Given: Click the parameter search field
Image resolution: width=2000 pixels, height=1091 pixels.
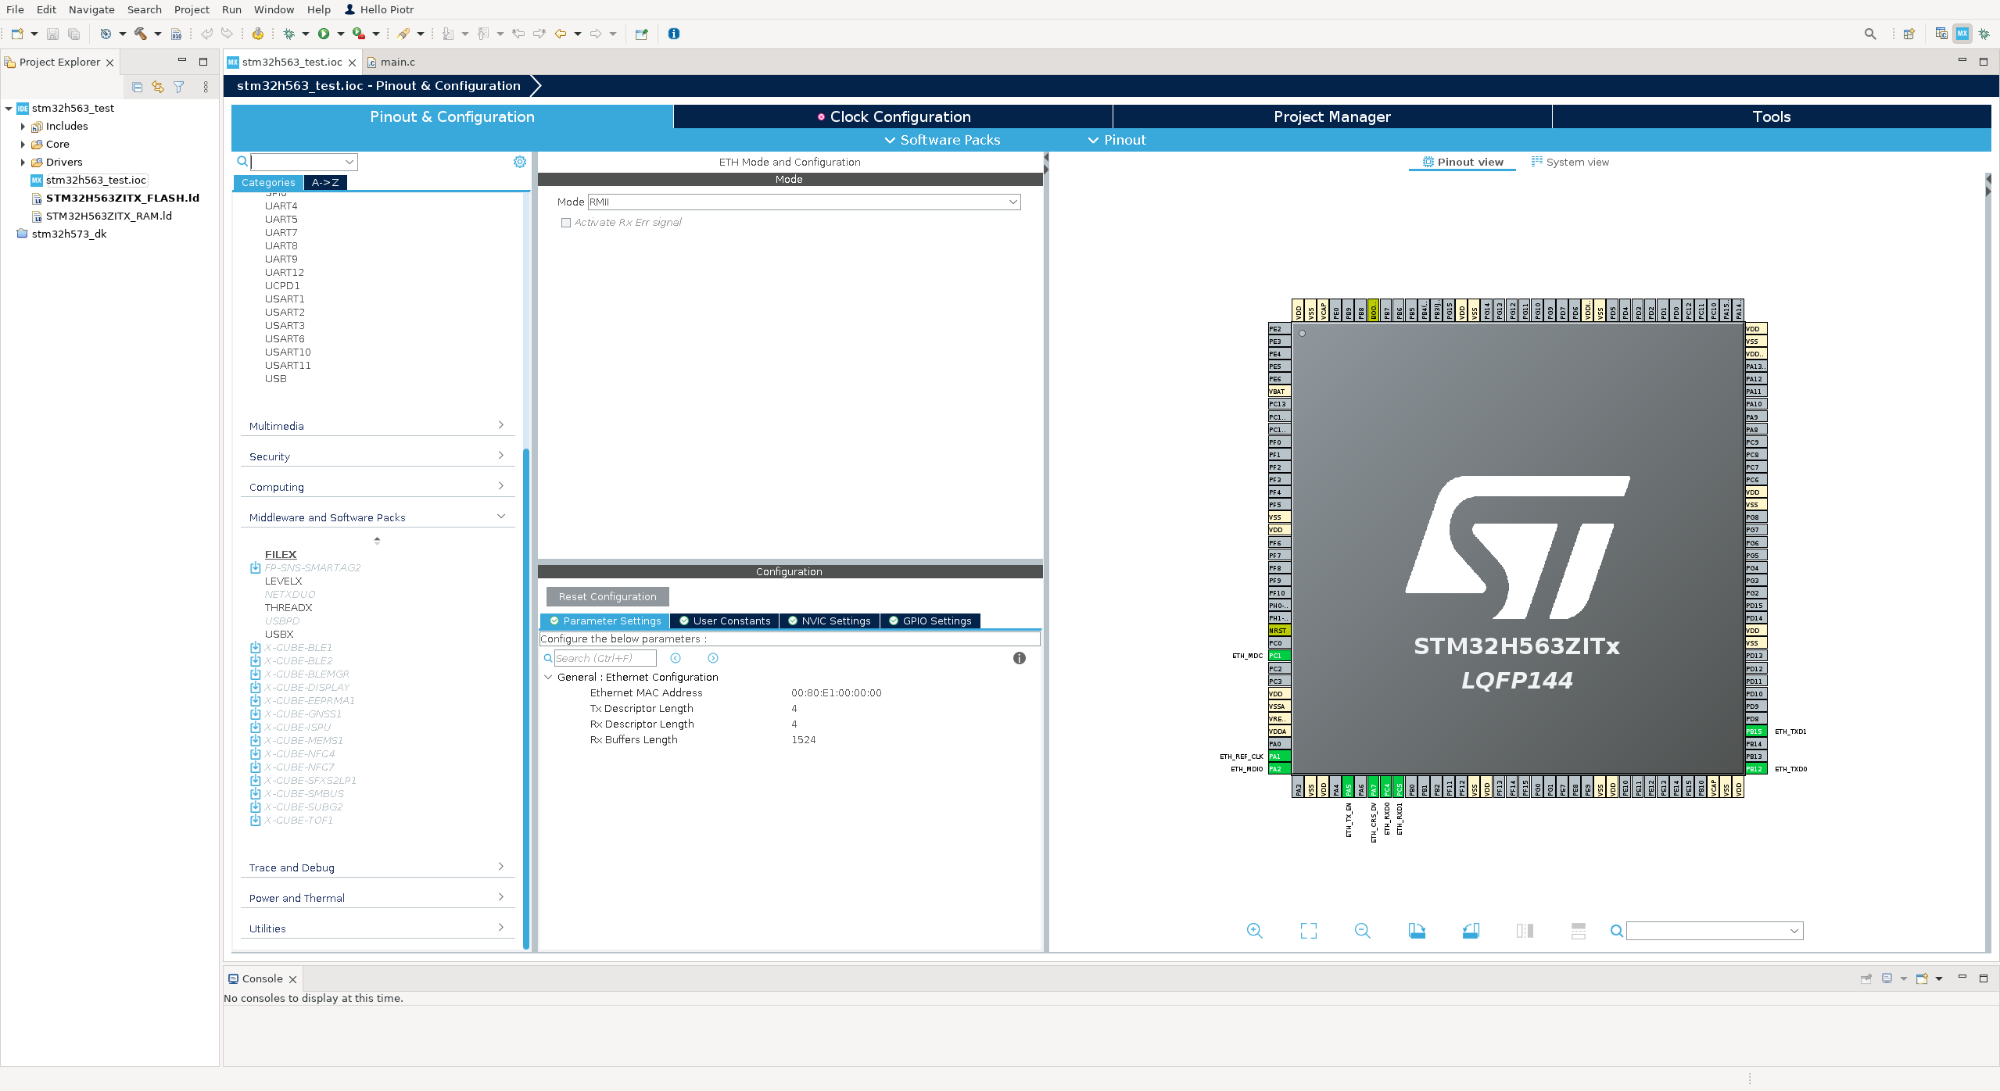Looking at the screenshot, I should coord(605,658).
